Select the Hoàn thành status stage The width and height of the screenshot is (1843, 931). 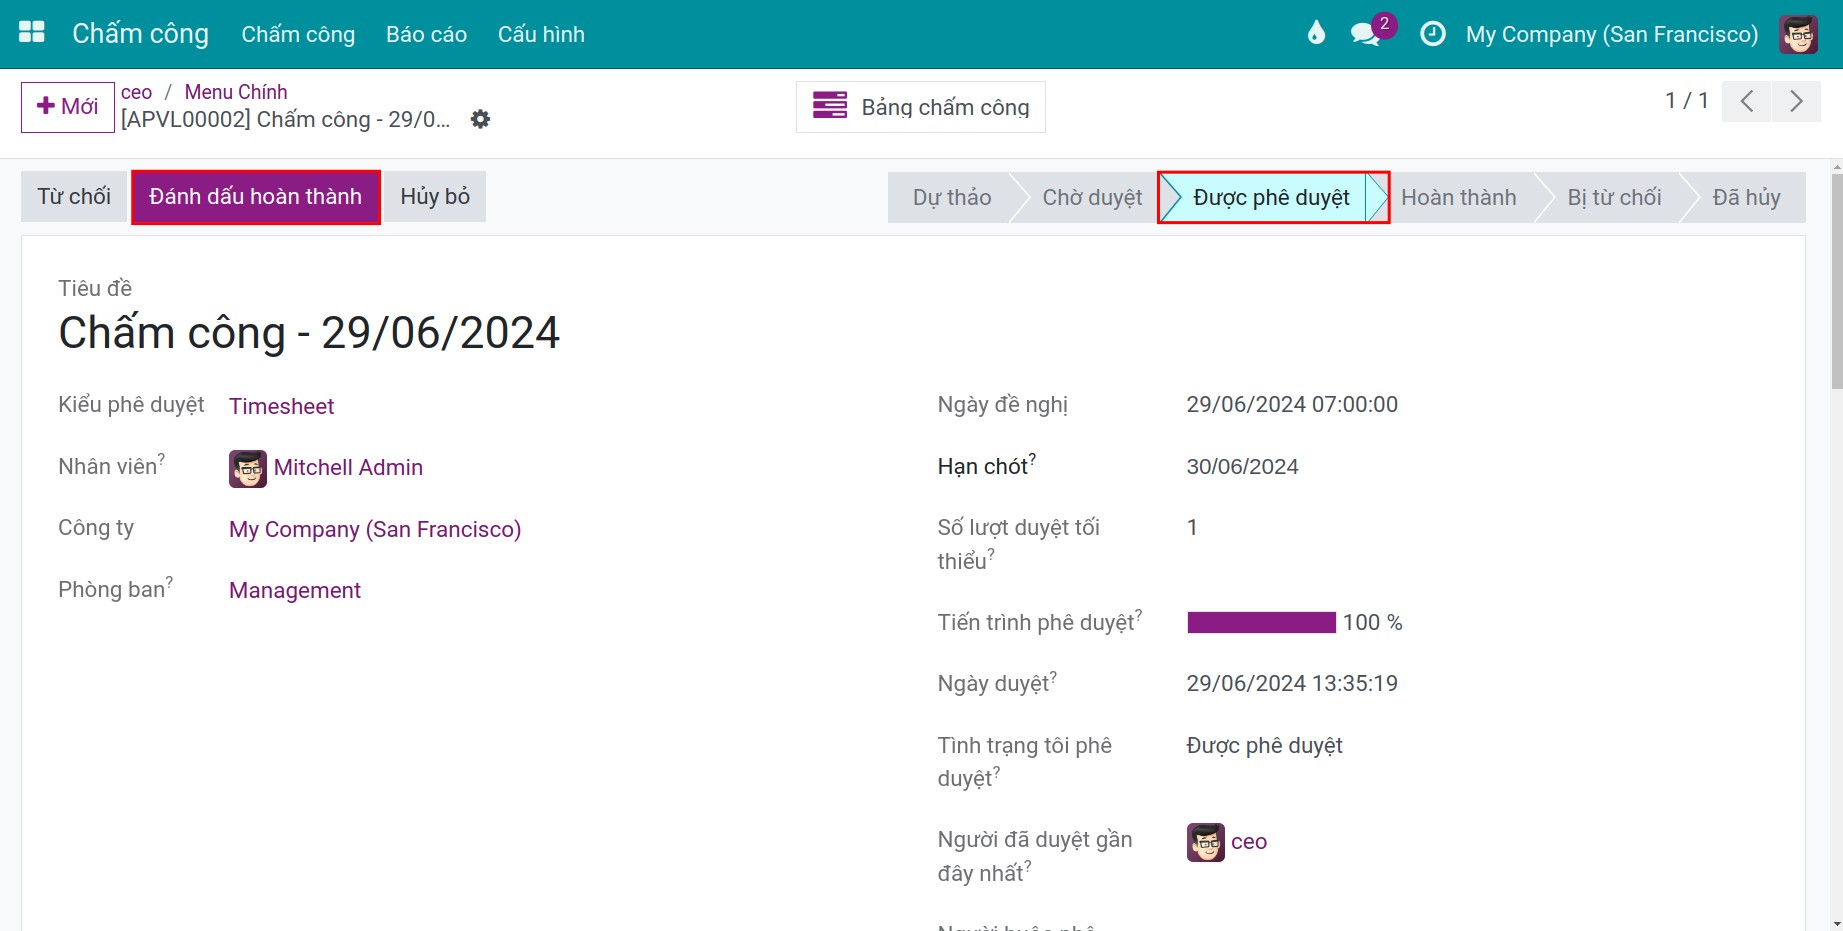tap(1458, 197)
